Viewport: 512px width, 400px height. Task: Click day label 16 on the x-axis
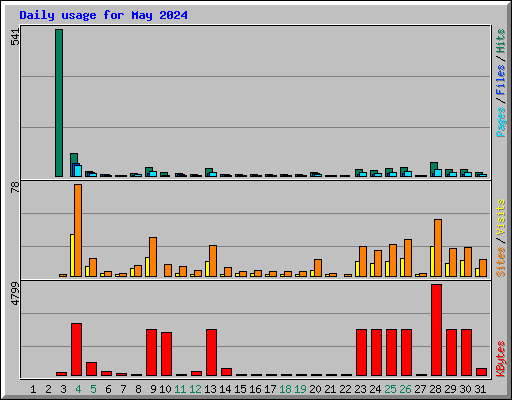[x=255, y=389]
